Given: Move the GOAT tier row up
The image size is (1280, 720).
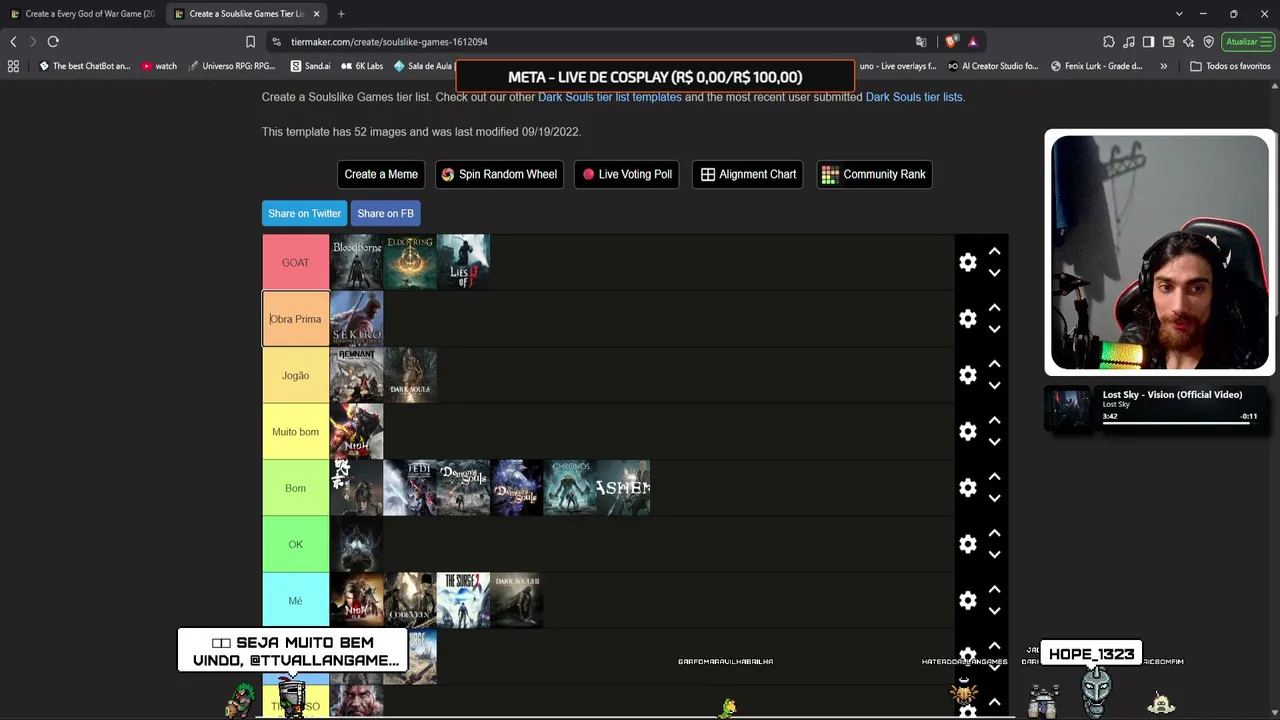Looking at the screenshot, I should click(994, 252).
